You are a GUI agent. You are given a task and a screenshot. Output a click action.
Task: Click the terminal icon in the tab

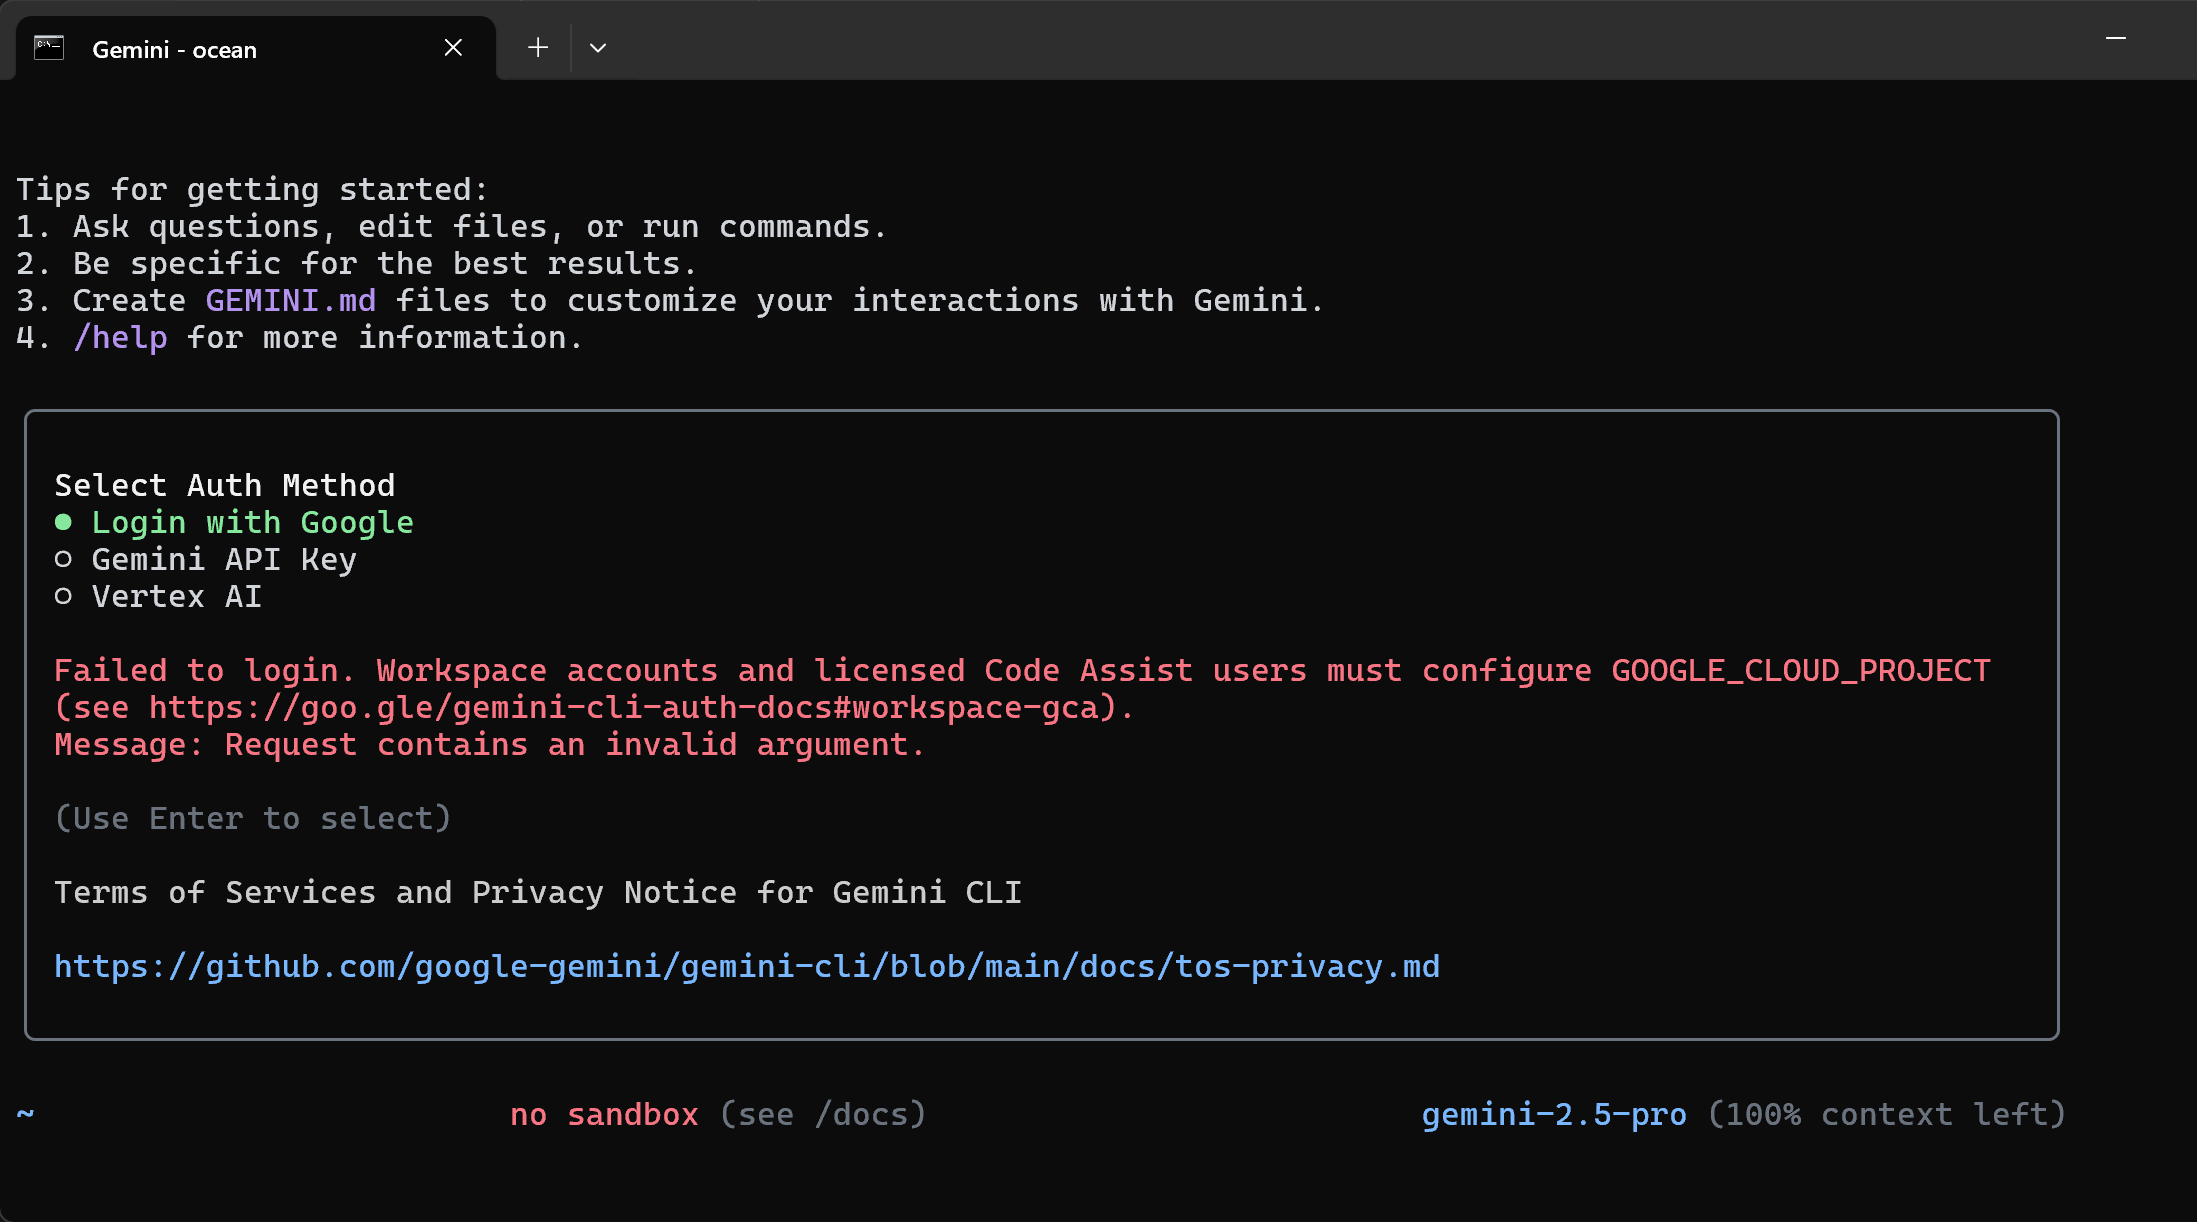[x=49, y=48]
